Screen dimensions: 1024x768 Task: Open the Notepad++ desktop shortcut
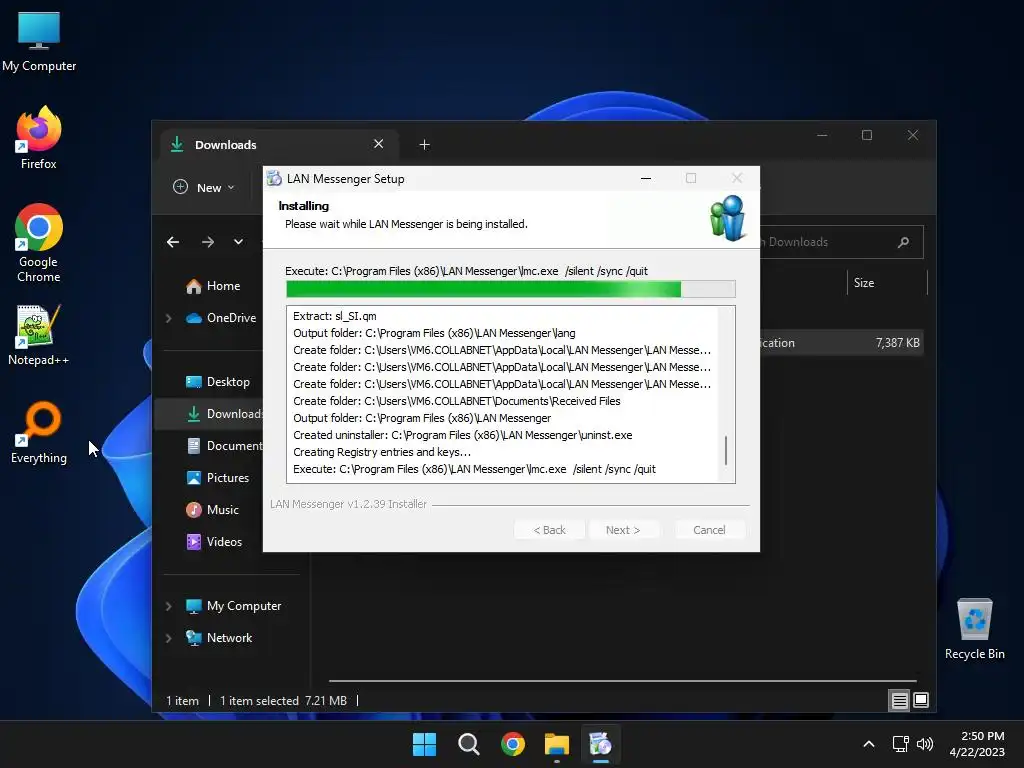coord(39,335)
